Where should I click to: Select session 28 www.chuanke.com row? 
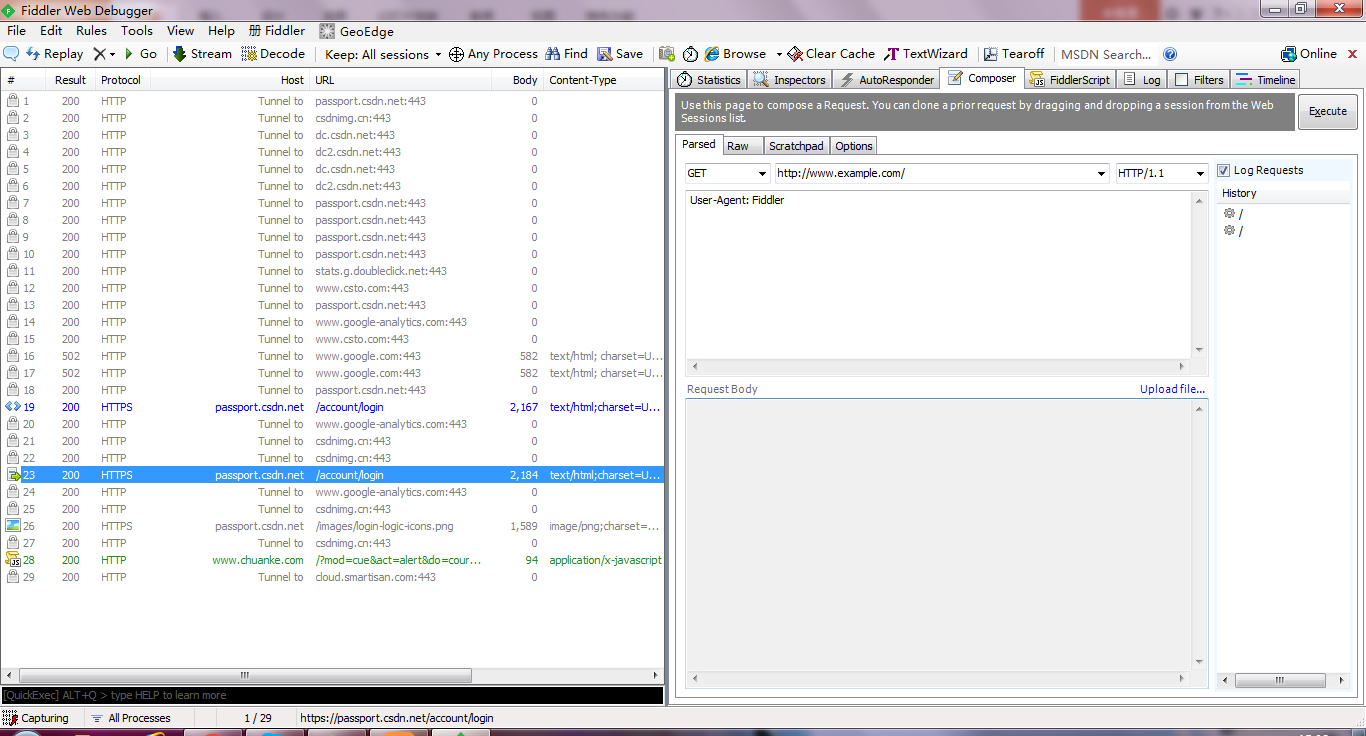[x=332, y=560]
